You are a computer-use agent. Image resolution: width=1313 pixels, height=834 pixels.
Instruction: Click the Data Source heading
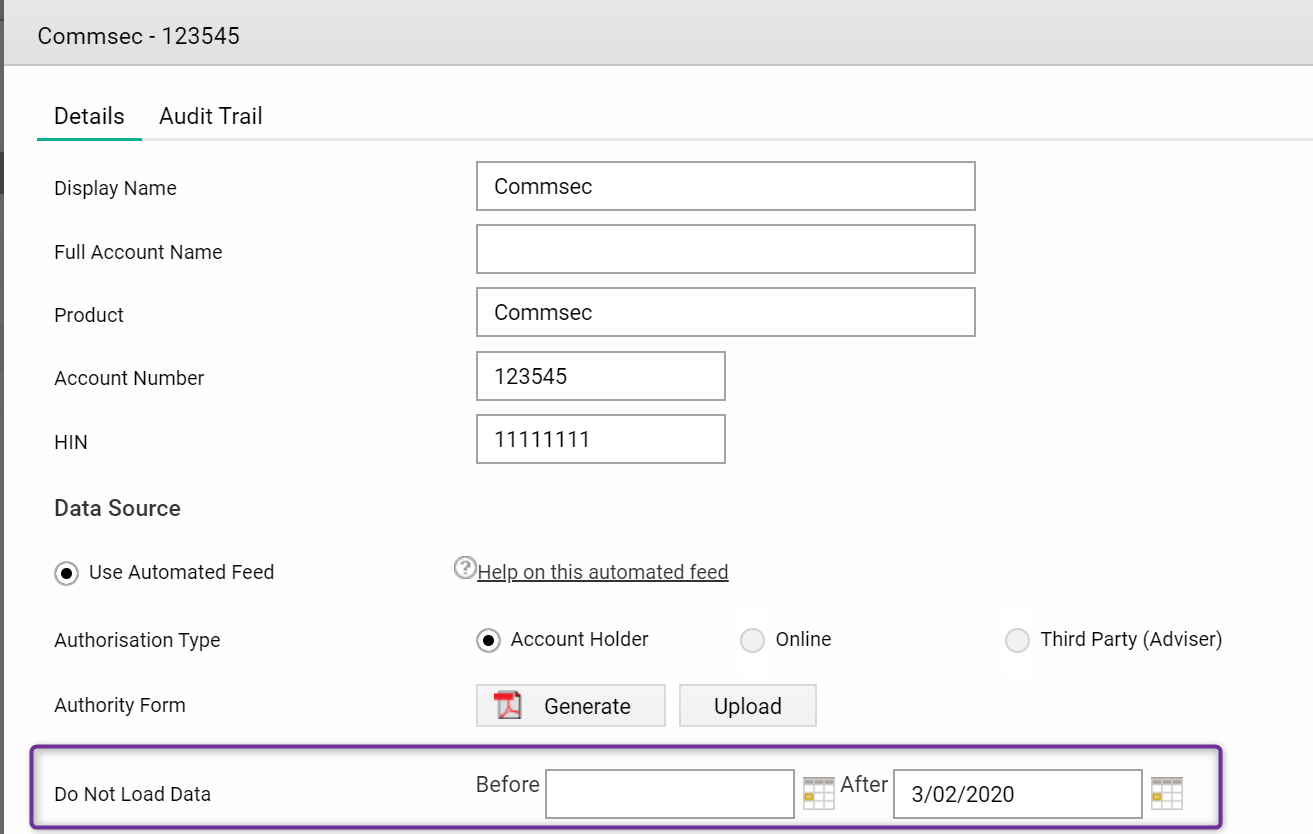click(x=117, y=508)
